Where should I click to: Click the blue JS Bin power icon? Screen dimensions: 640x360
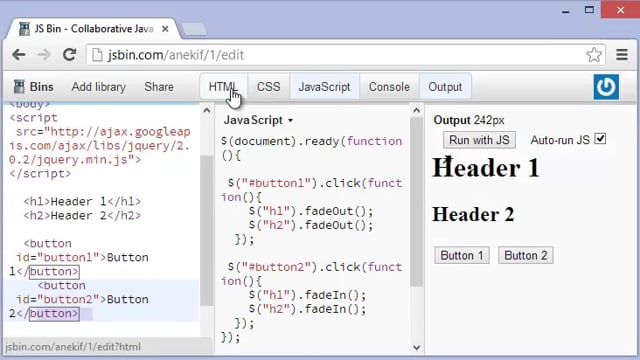606,87
